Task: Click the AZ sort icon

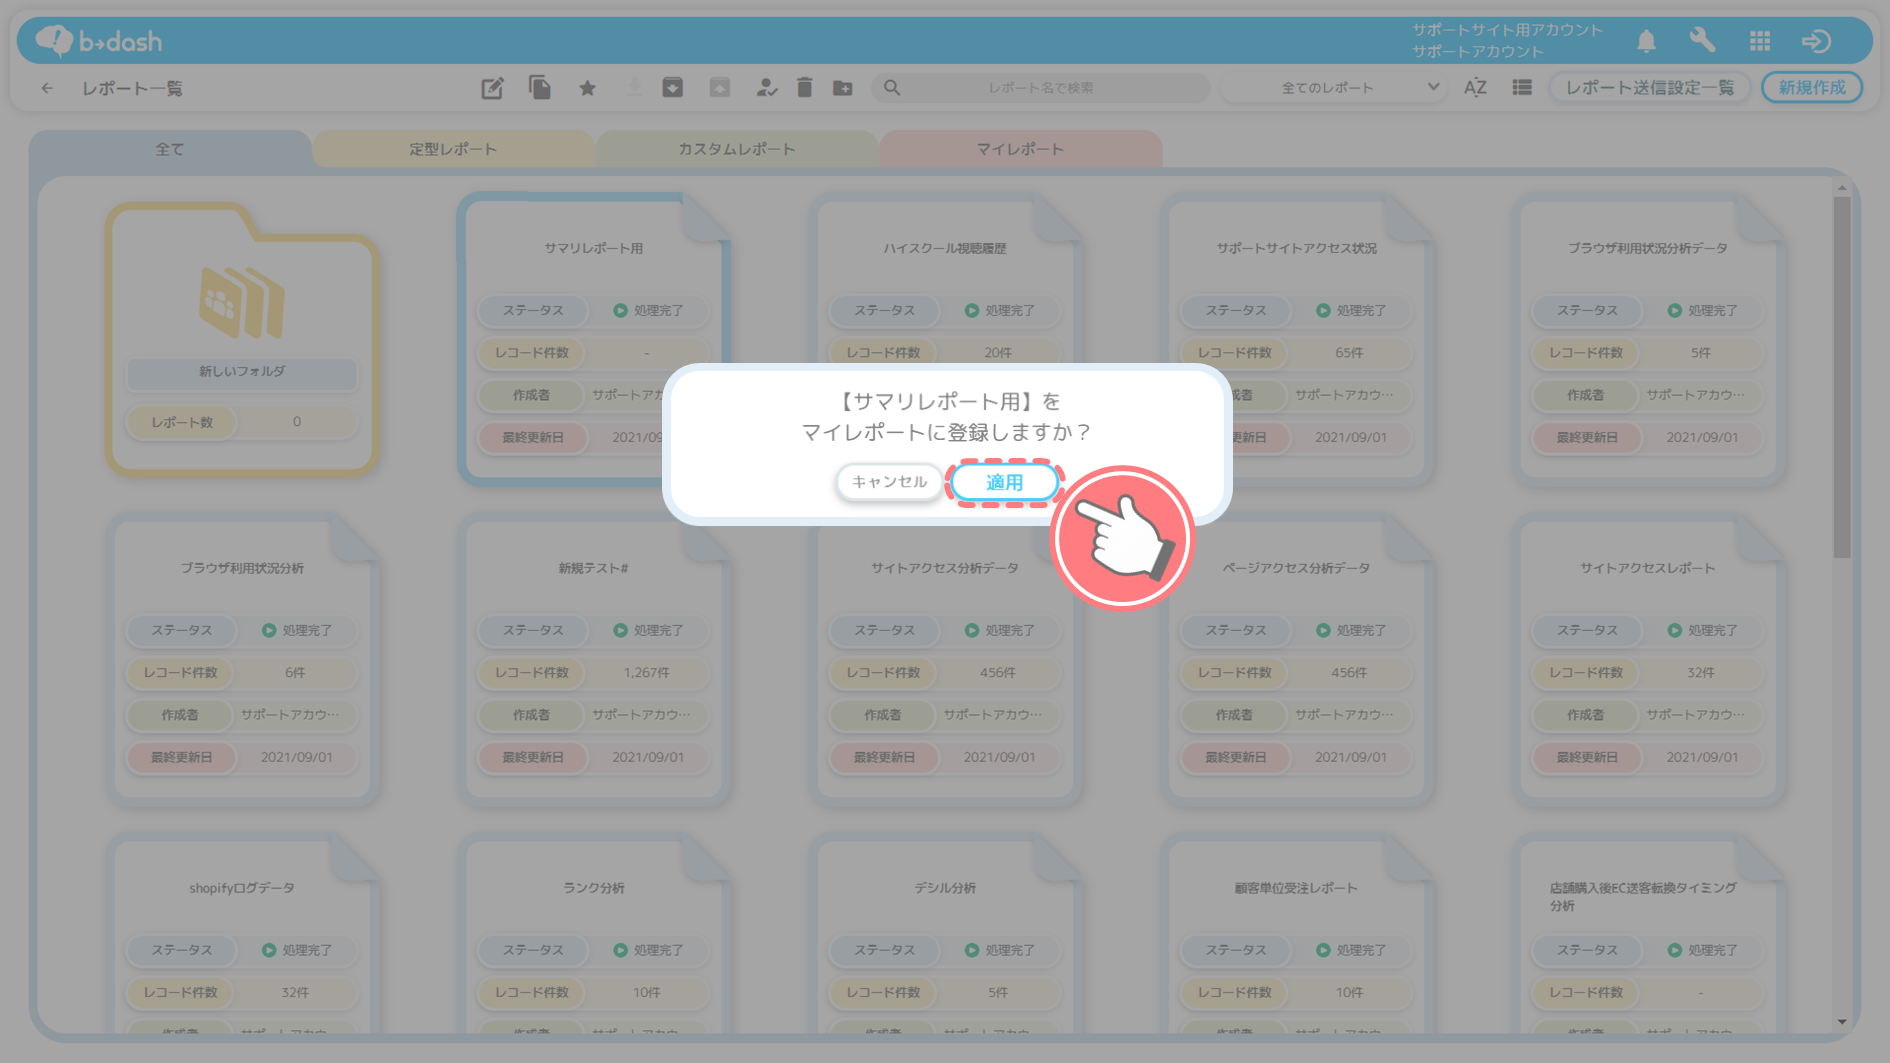Action: click(x=1475, y=88)
